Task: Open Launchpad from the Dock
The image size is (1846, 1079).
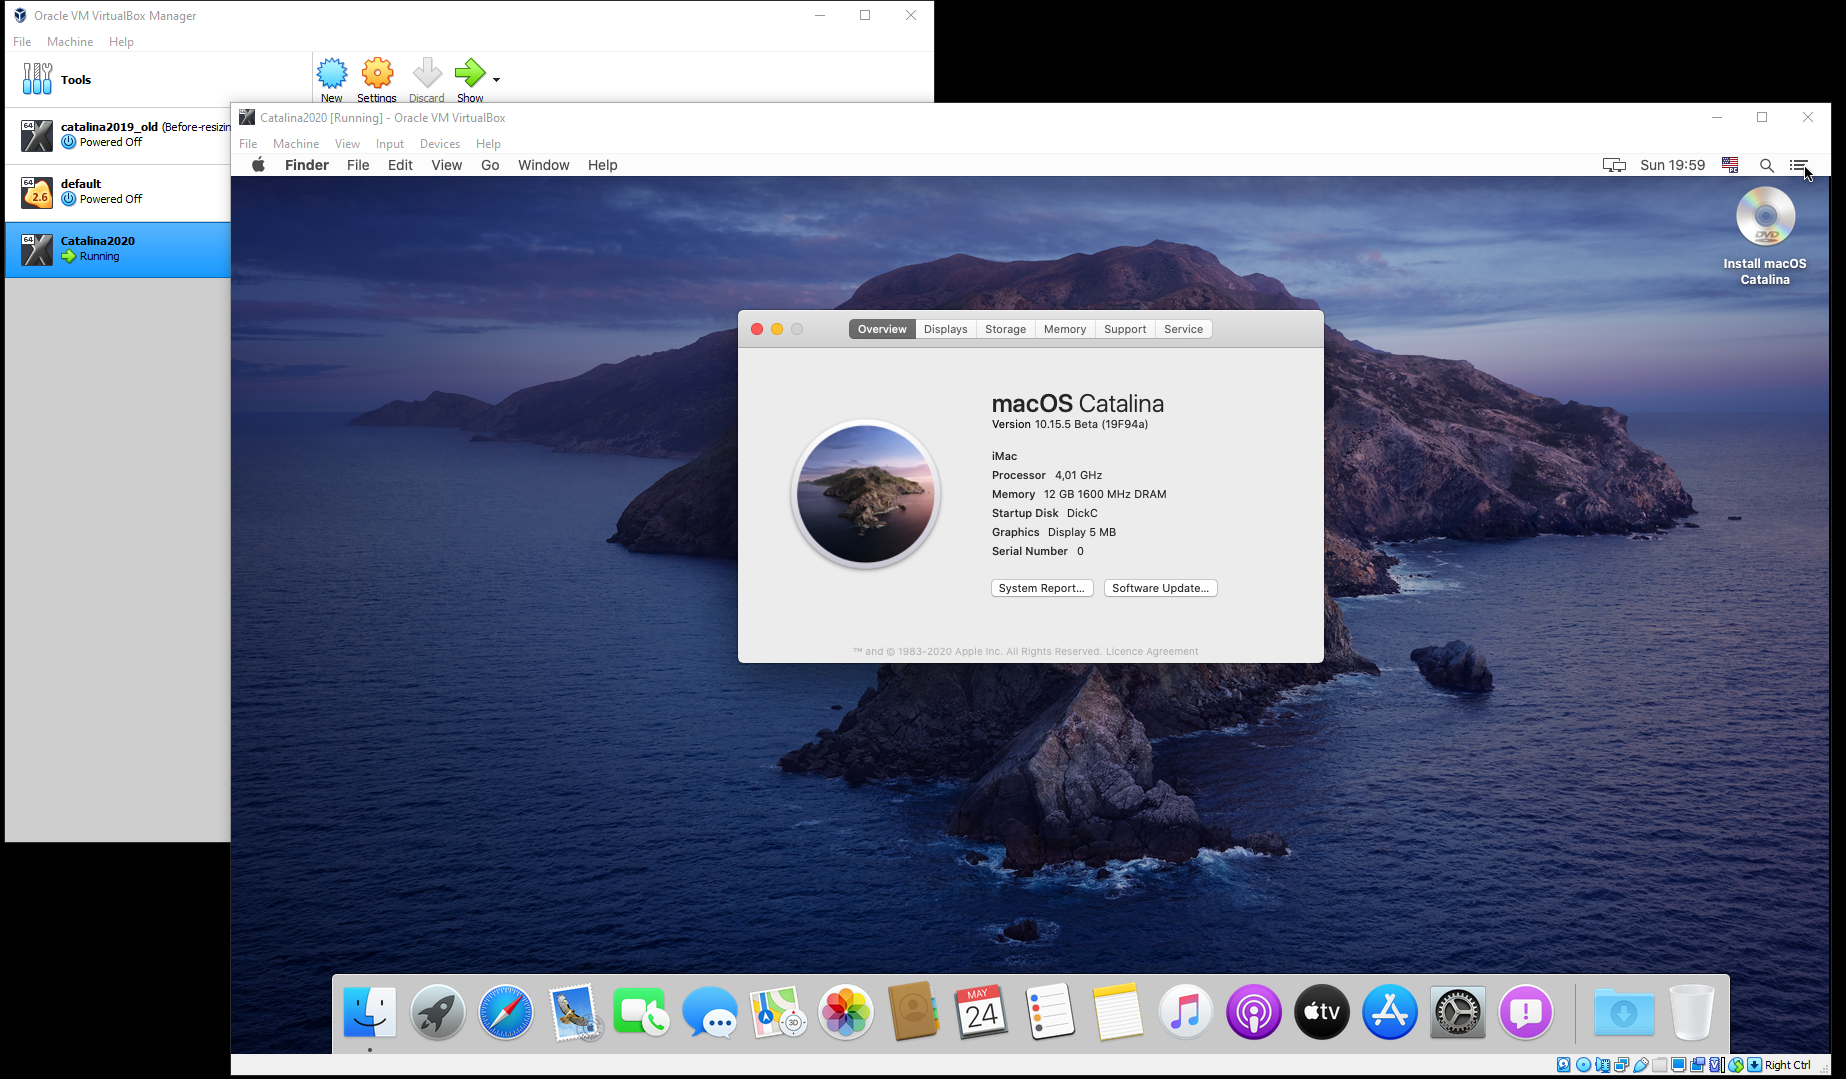Action: (438, 1012)
